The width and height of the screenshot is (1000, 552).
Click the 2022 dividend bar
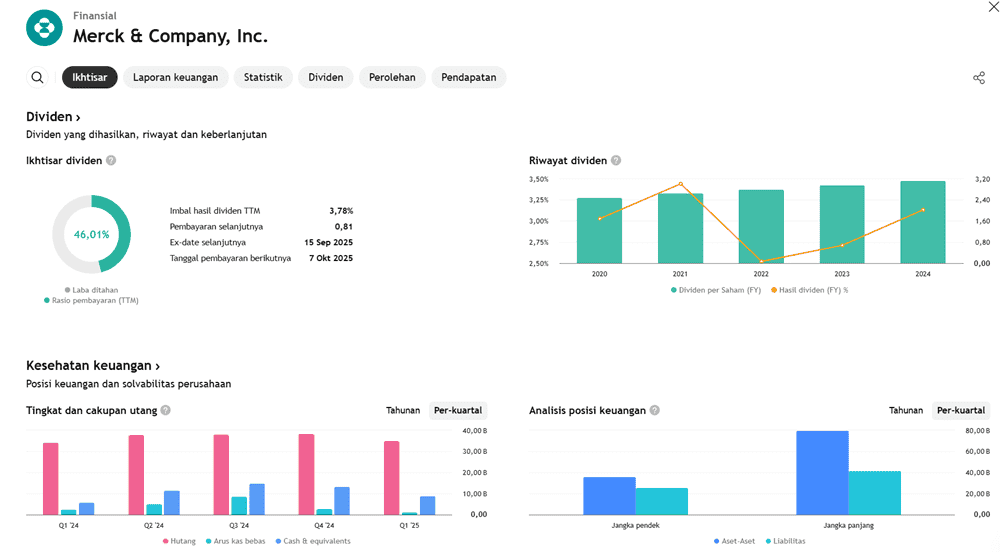pos(761,226)
